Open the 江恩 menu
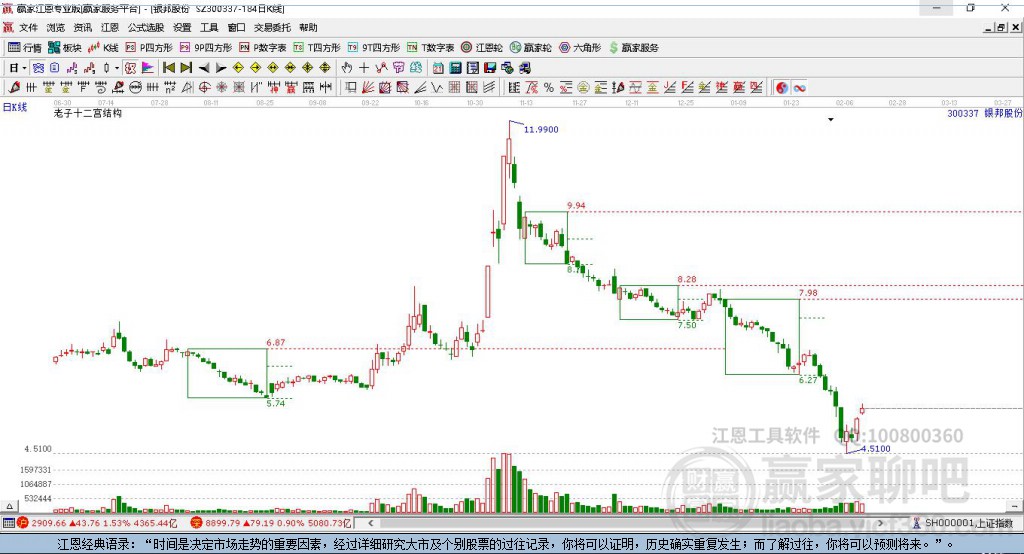The width and height of the screenshot is (1024, 554). click(x=110, y=27)
